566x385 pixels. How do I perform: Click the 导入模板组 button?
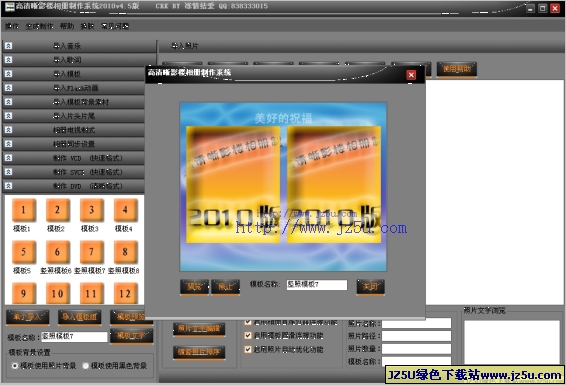tap(80, 317)
